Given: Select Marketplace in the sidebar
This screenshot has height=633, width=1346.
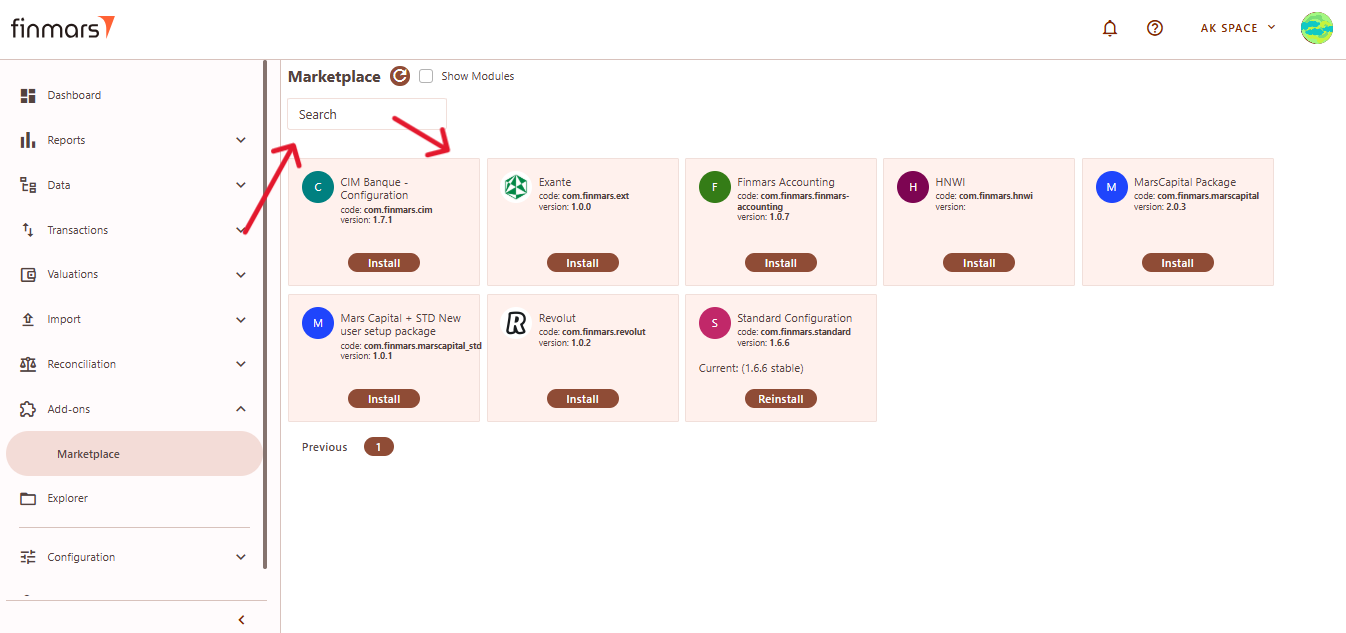Looking at the screenshot, I should point(88,454).
